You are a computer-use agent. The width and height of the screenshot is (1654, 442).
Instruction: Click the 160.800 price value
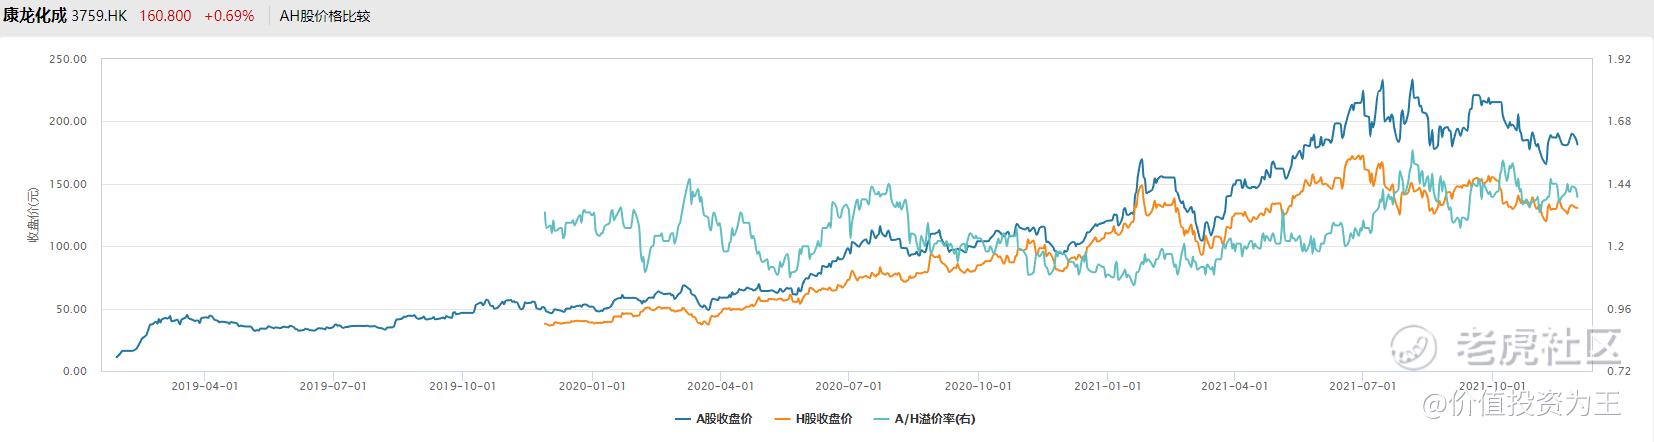click(165, 16)
